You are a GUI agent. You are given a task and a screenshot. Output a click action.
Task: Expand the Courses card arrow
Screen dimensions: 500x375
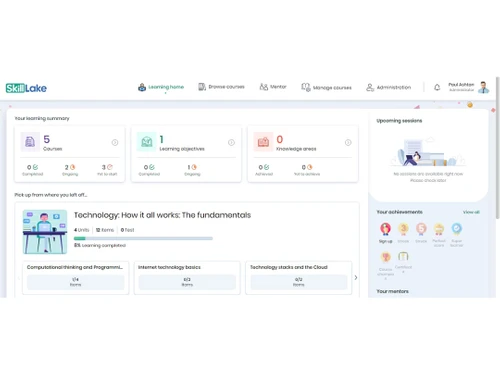[115, 143]
